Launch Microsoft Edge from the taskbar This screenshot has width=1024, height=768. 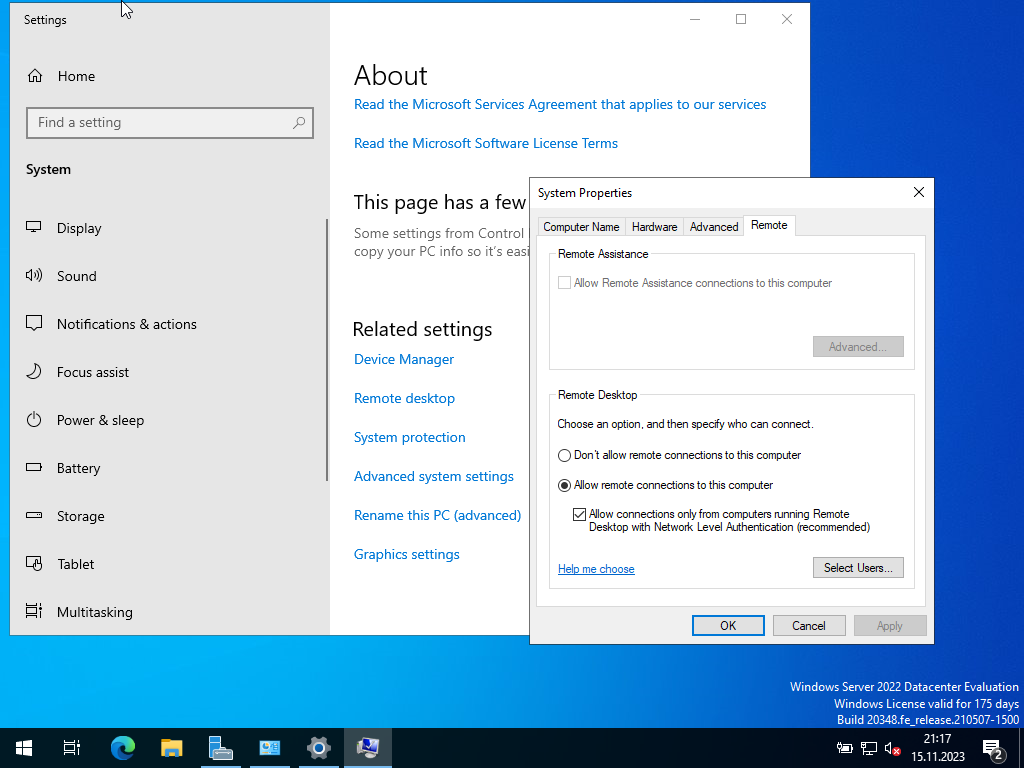[x=123, y=748]
